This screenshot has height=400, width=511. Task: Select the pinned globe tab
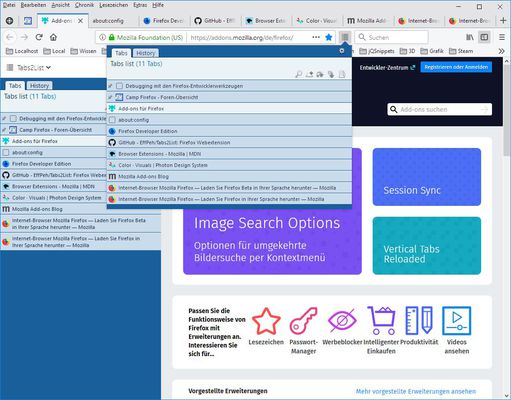point(10,21)
